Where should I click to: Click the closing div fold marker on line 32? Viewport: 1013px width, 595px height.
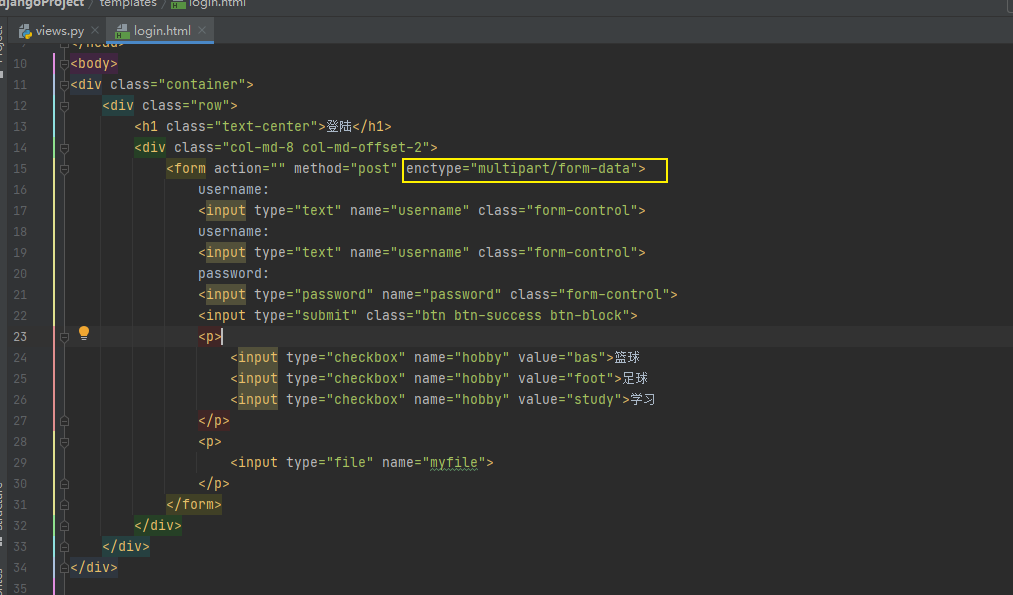coord(64,526)
